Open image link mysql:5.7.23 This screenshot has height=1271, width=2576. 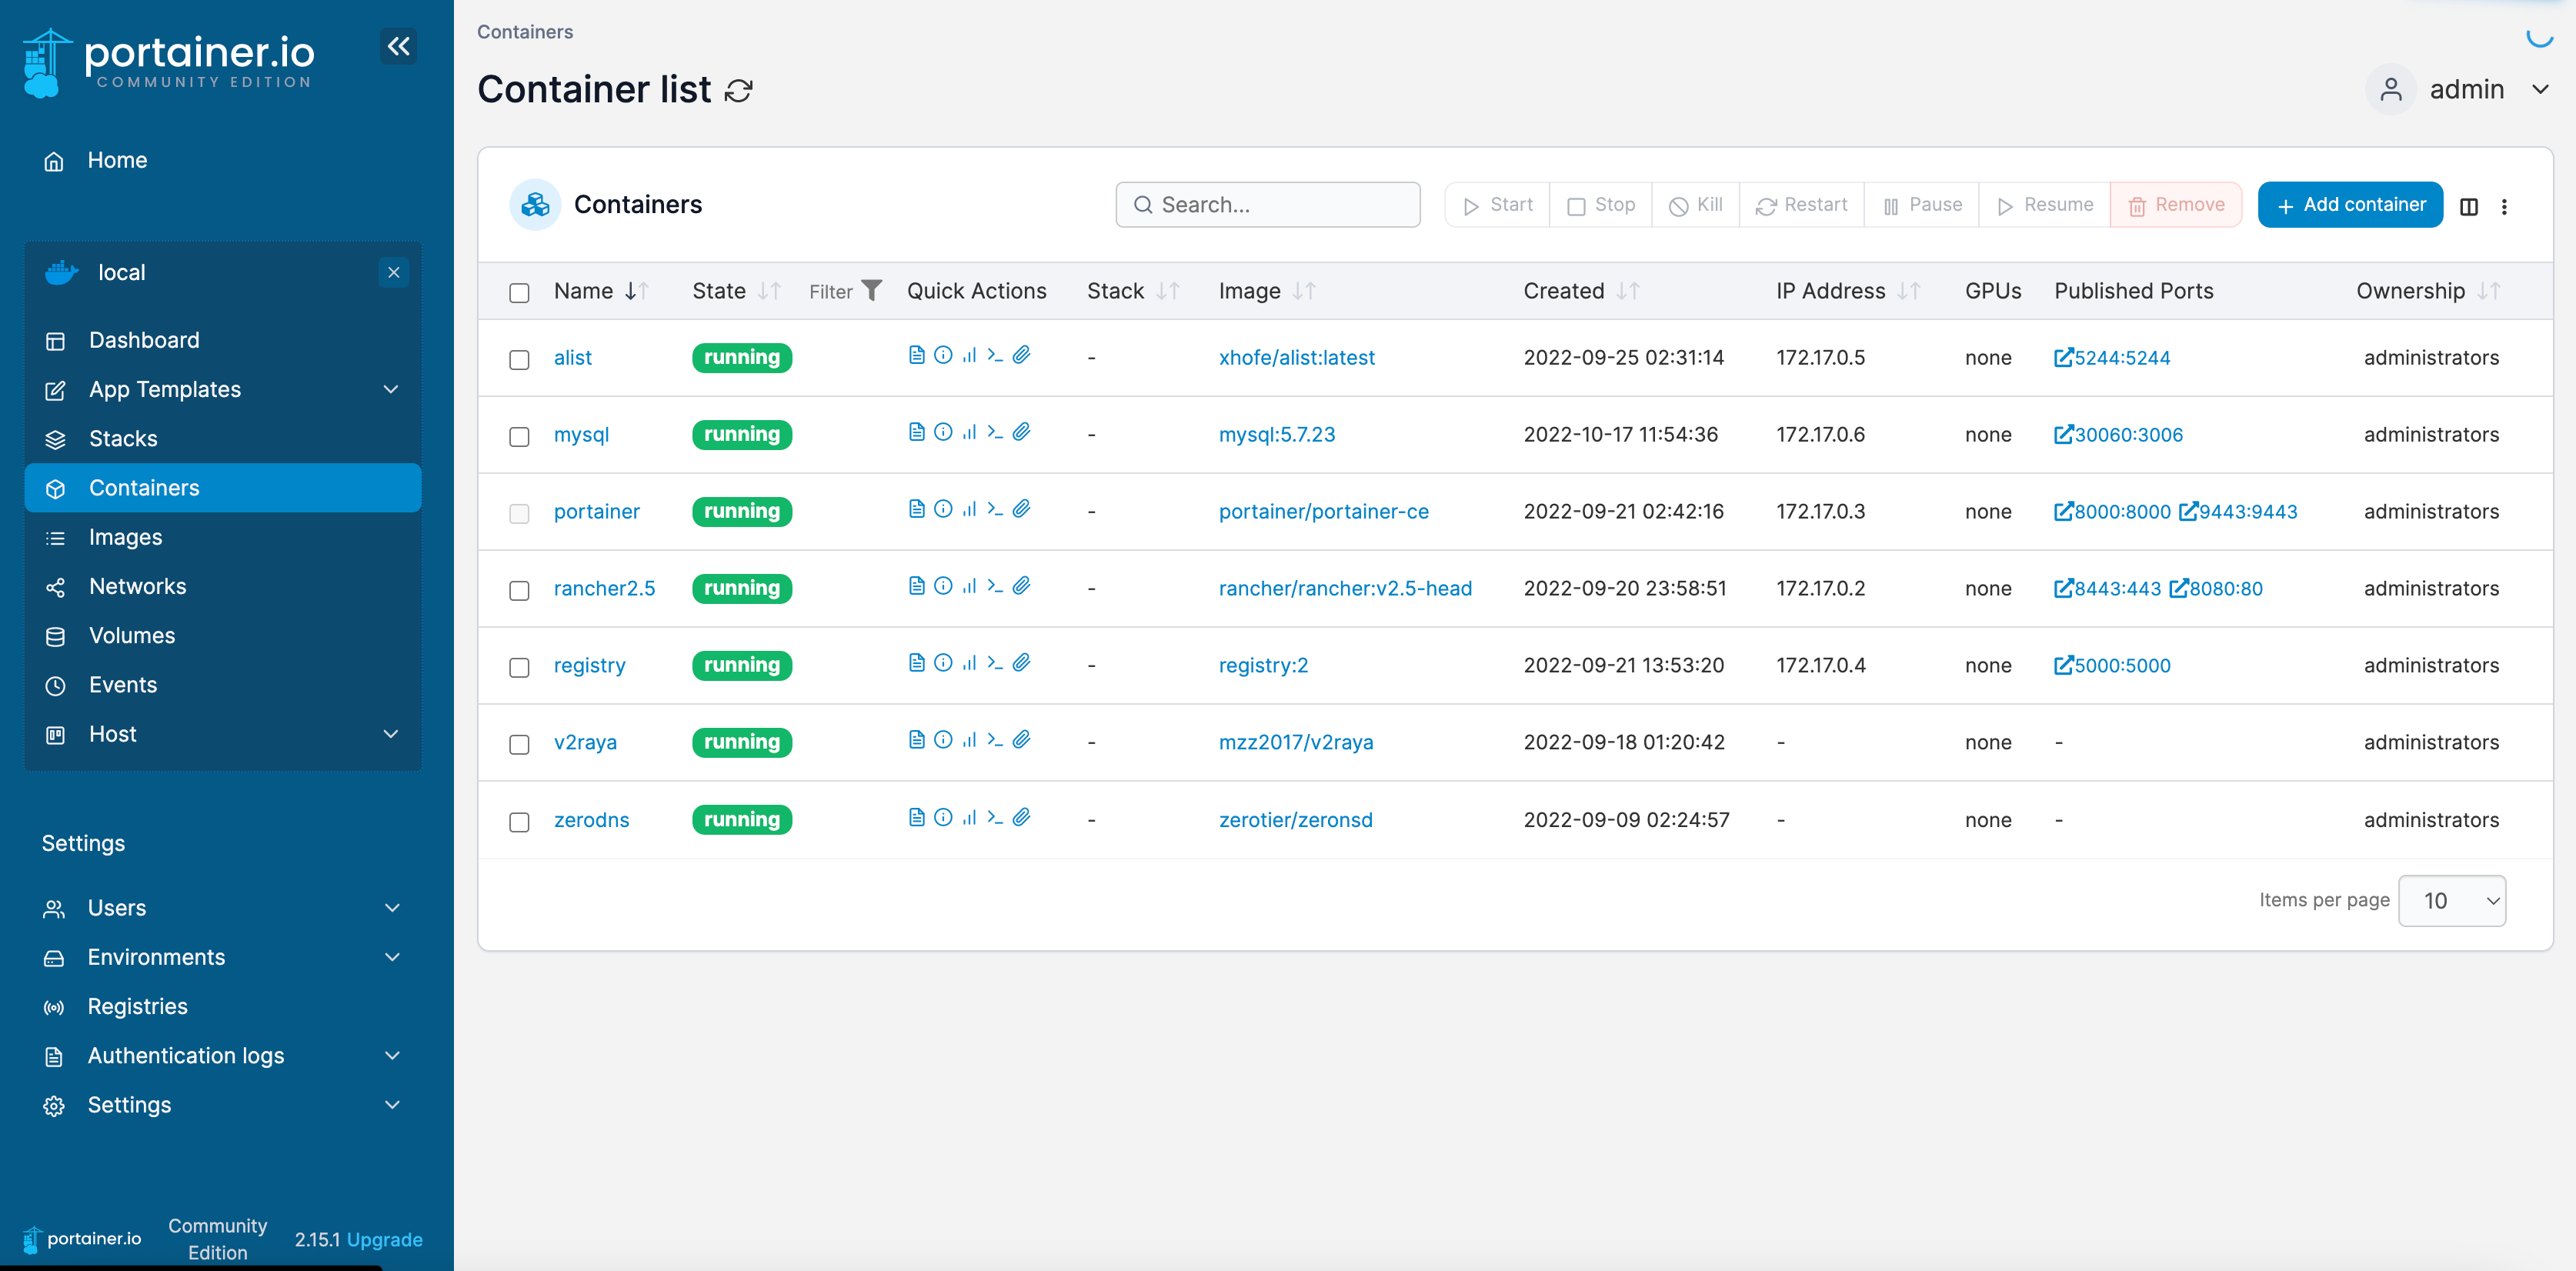click(1276, 434)
